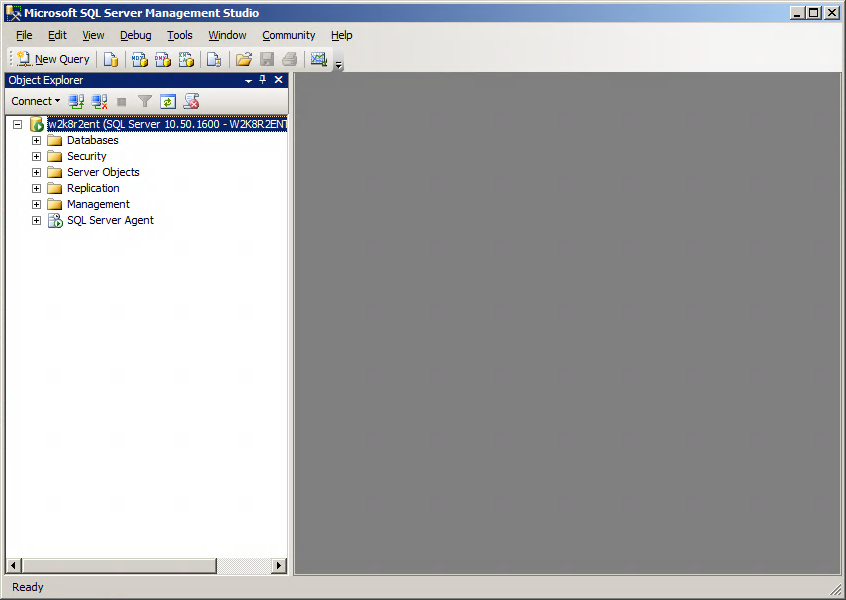Select SQL Server Agent in the tree
This screenshot has width=846, height=600.
110,220
